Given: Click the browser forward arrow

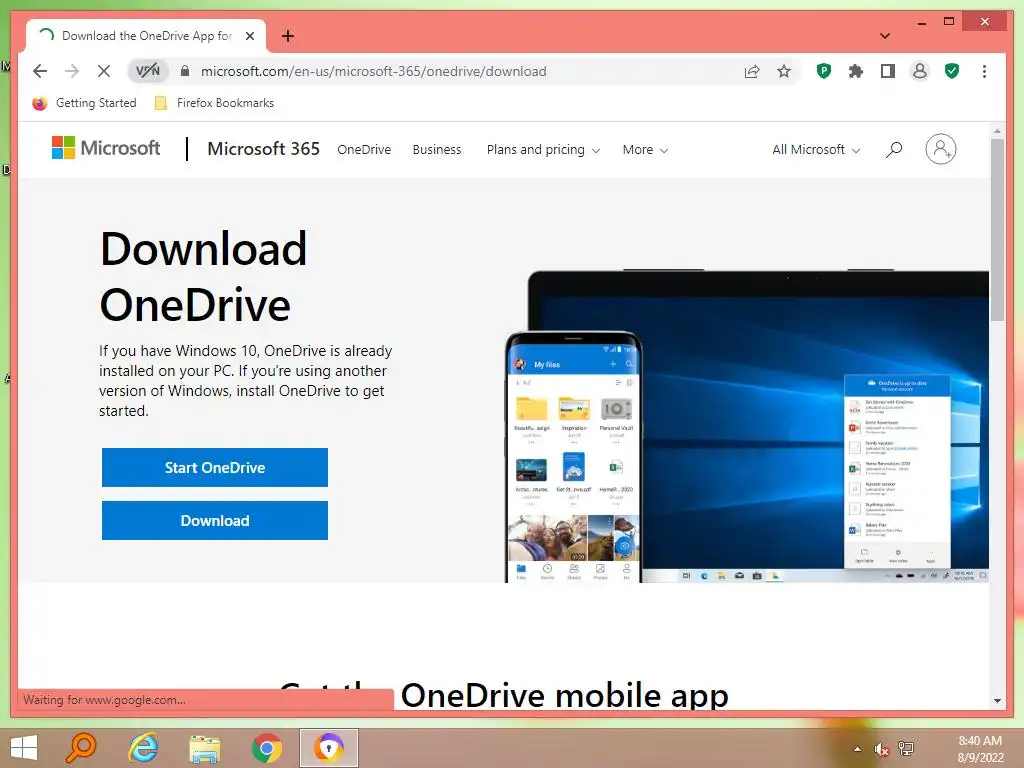Looking at the screenshot, I should point(72,71).
